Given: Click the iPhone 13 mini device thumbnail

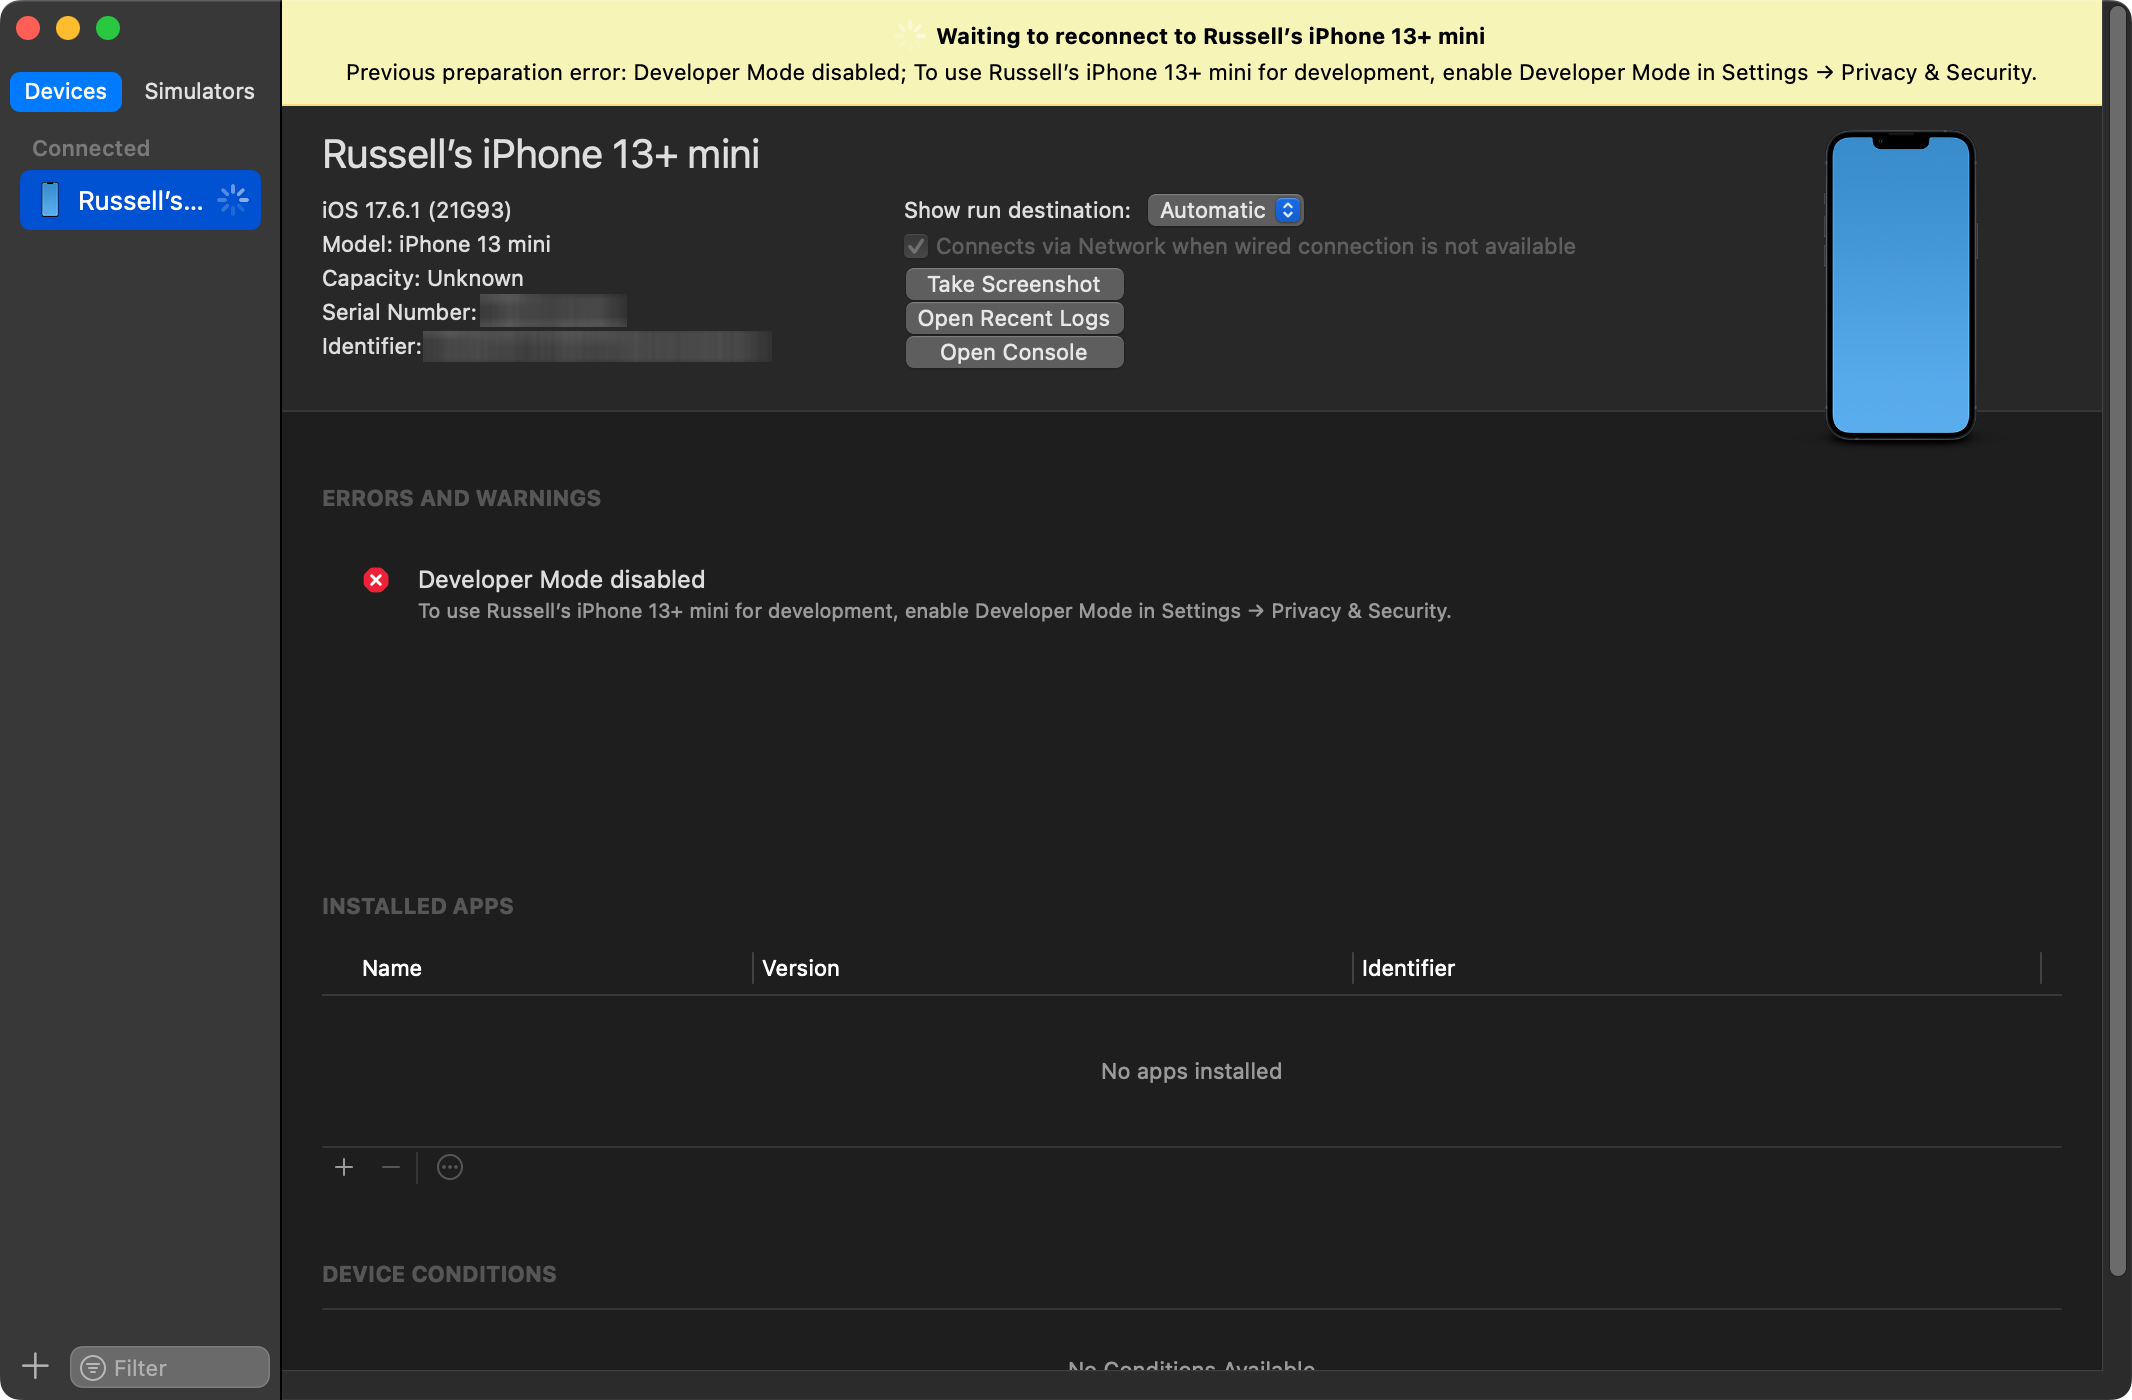Looking at the screenshot, I should point(1899,285).
